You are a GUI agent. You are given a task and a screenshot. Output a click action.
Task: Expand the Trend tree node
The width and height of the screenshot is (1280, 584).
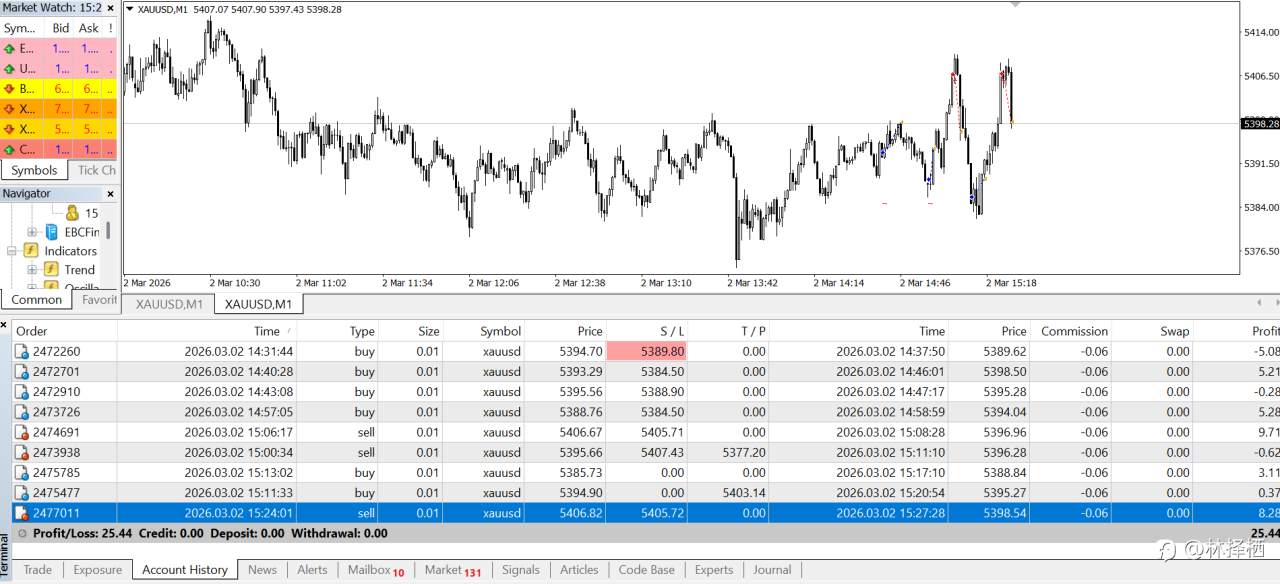click(32, 270)
